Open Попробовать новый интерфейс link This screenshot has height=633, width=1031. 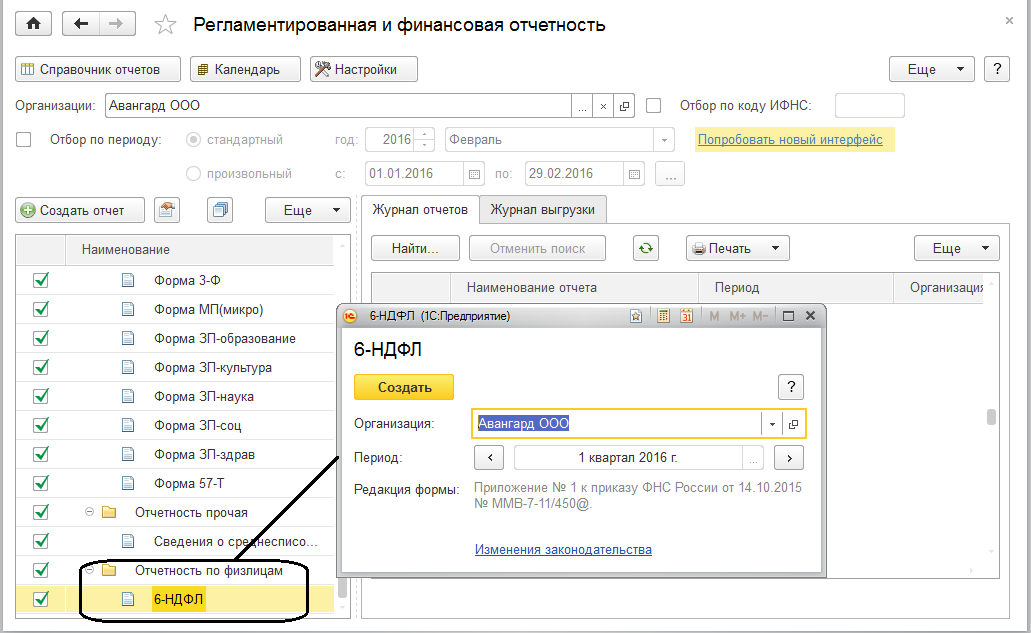click(x=790, y=139)
